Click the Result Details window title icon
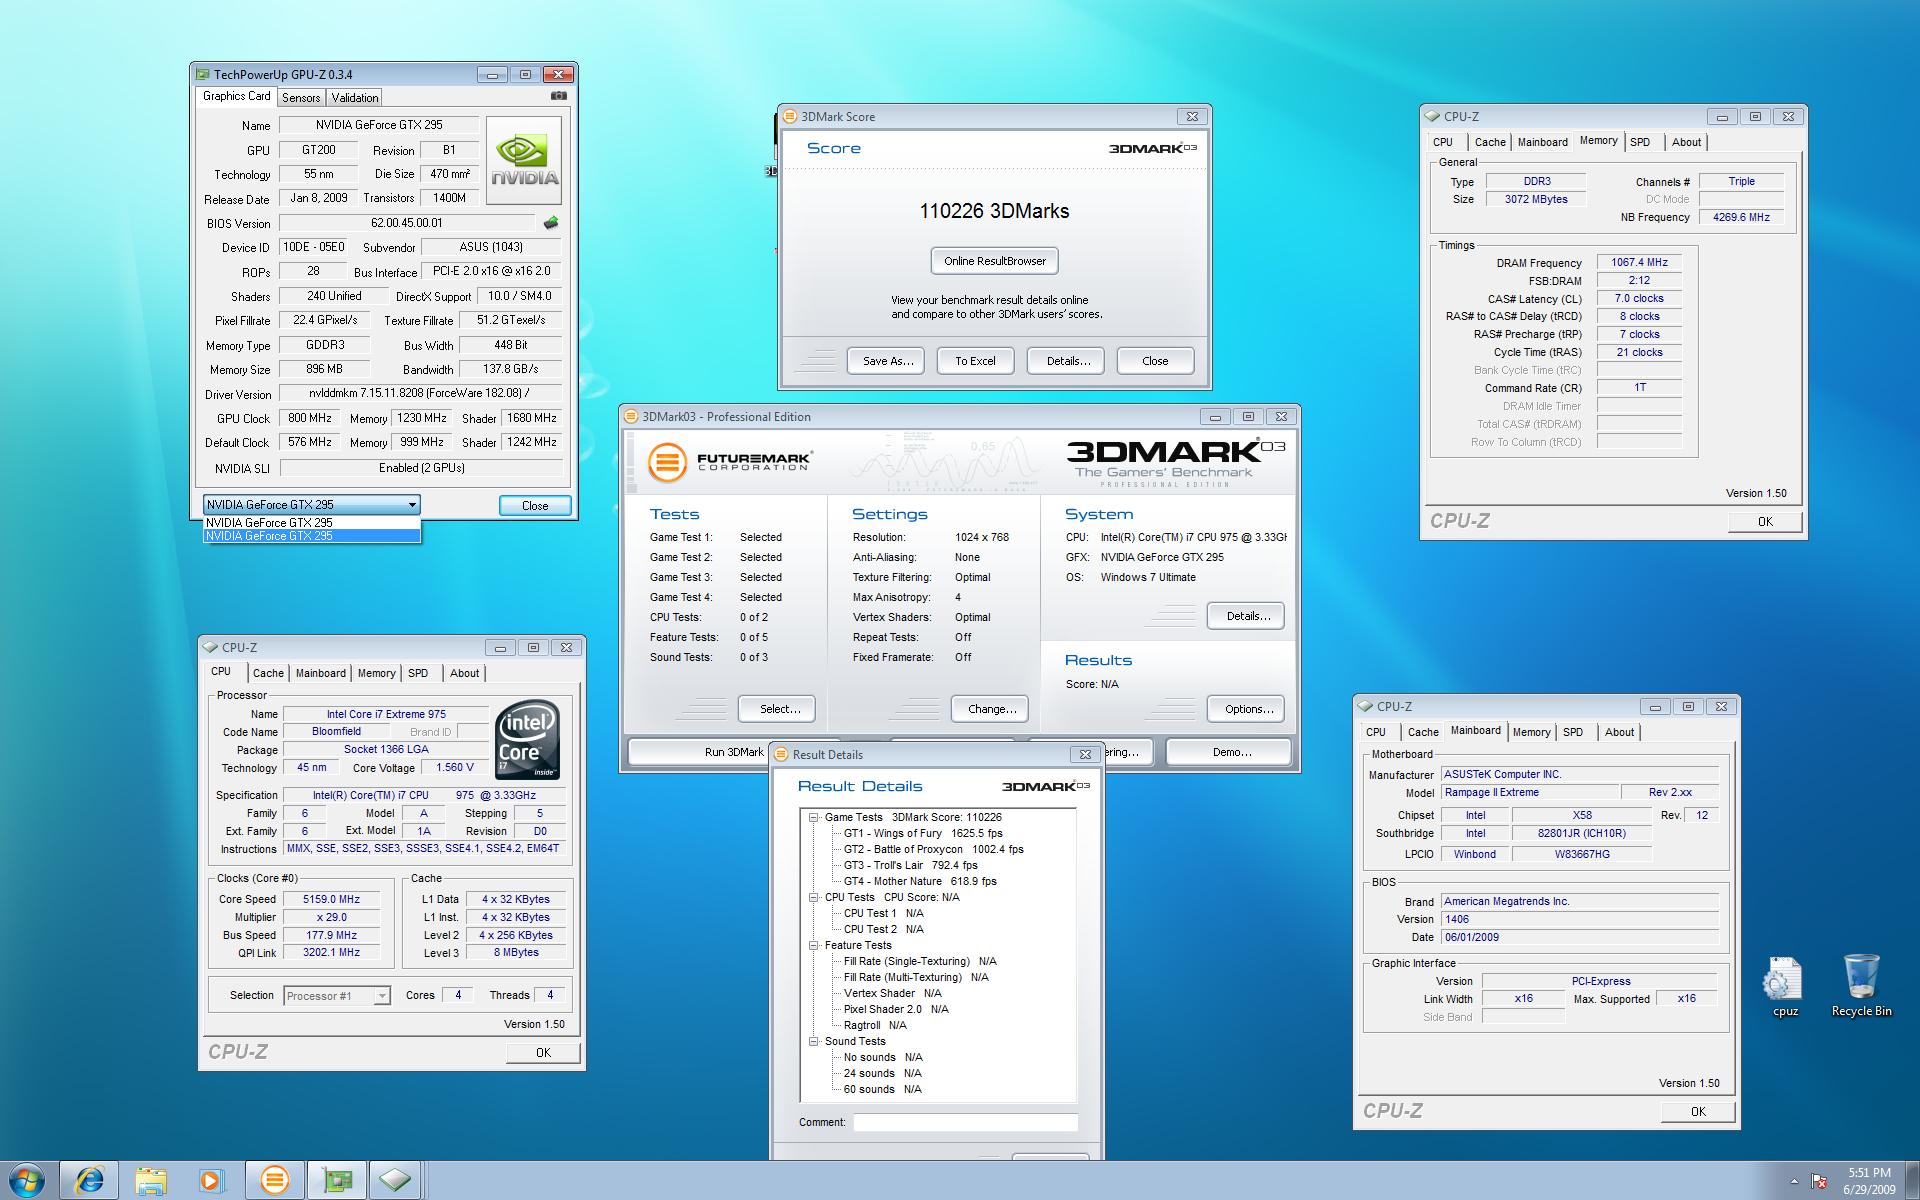This screenshot has width=1920, height=1200. click(x=781, y=754)
